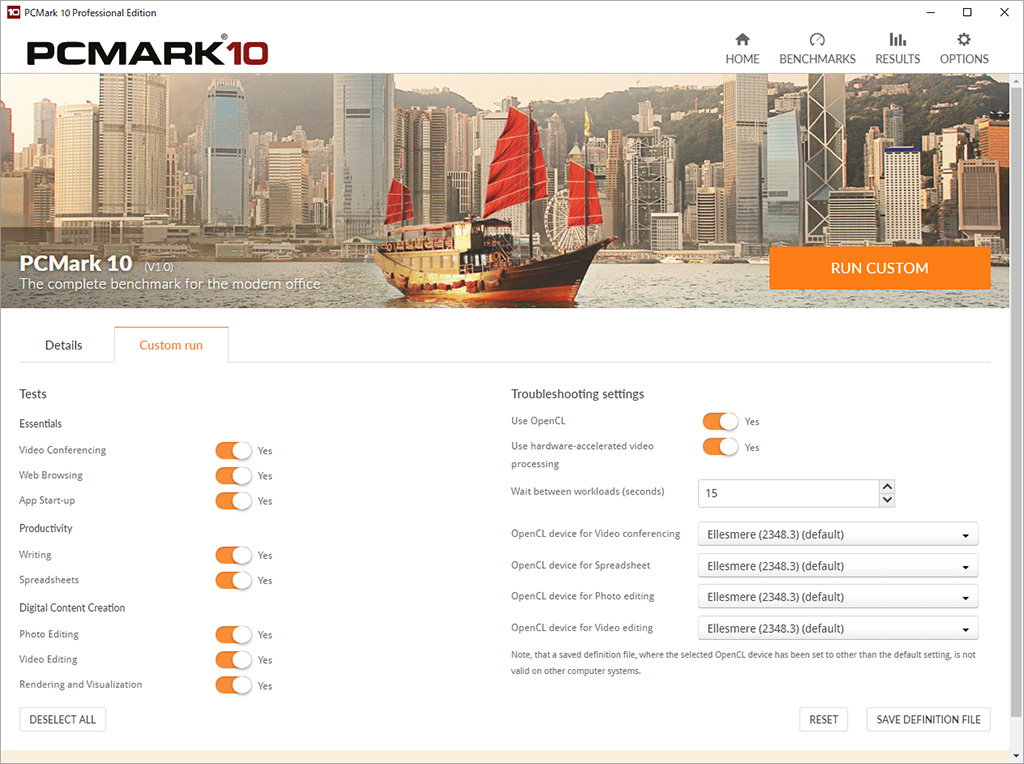Viewport: 1024px width, 764px height.
Task: Disable the Use OpenCL switch
Action: point(720,421)
